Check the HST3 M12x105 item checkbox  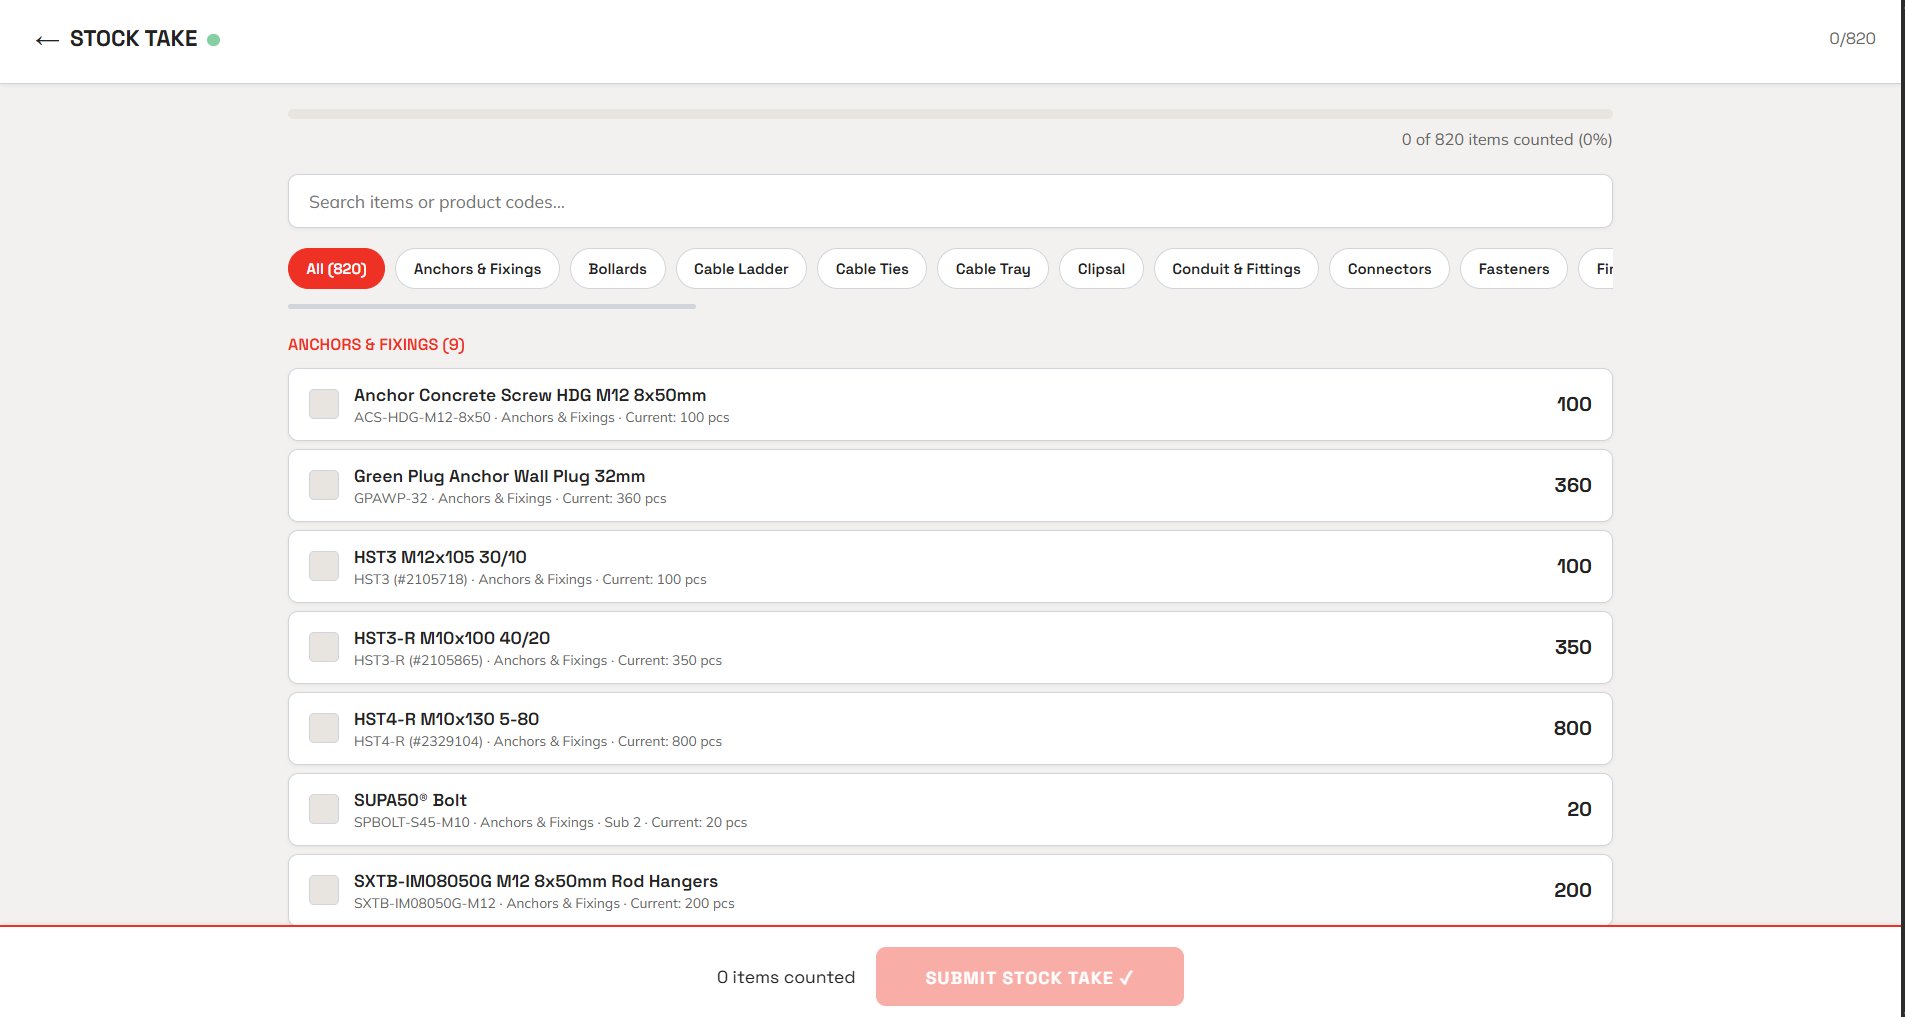(x=323, y=566)
